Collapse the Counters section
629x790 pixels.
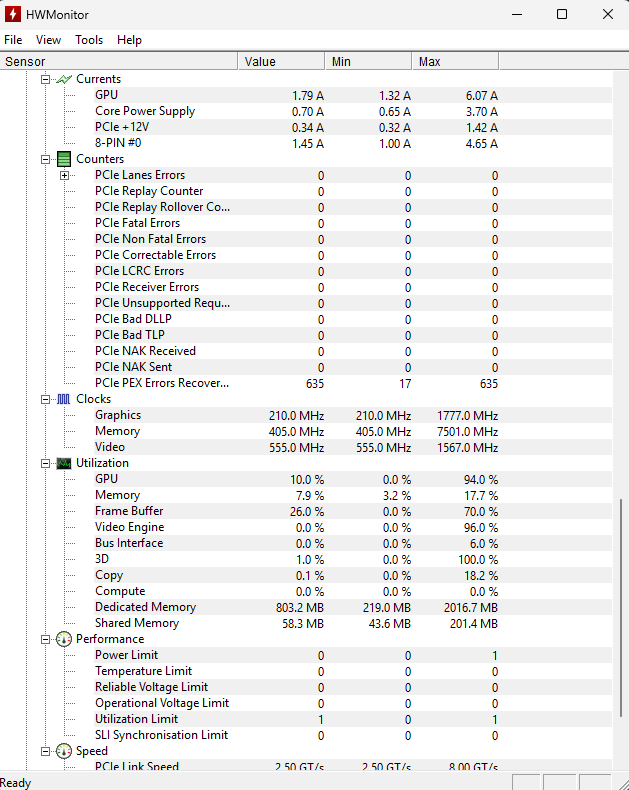(45, 159)
